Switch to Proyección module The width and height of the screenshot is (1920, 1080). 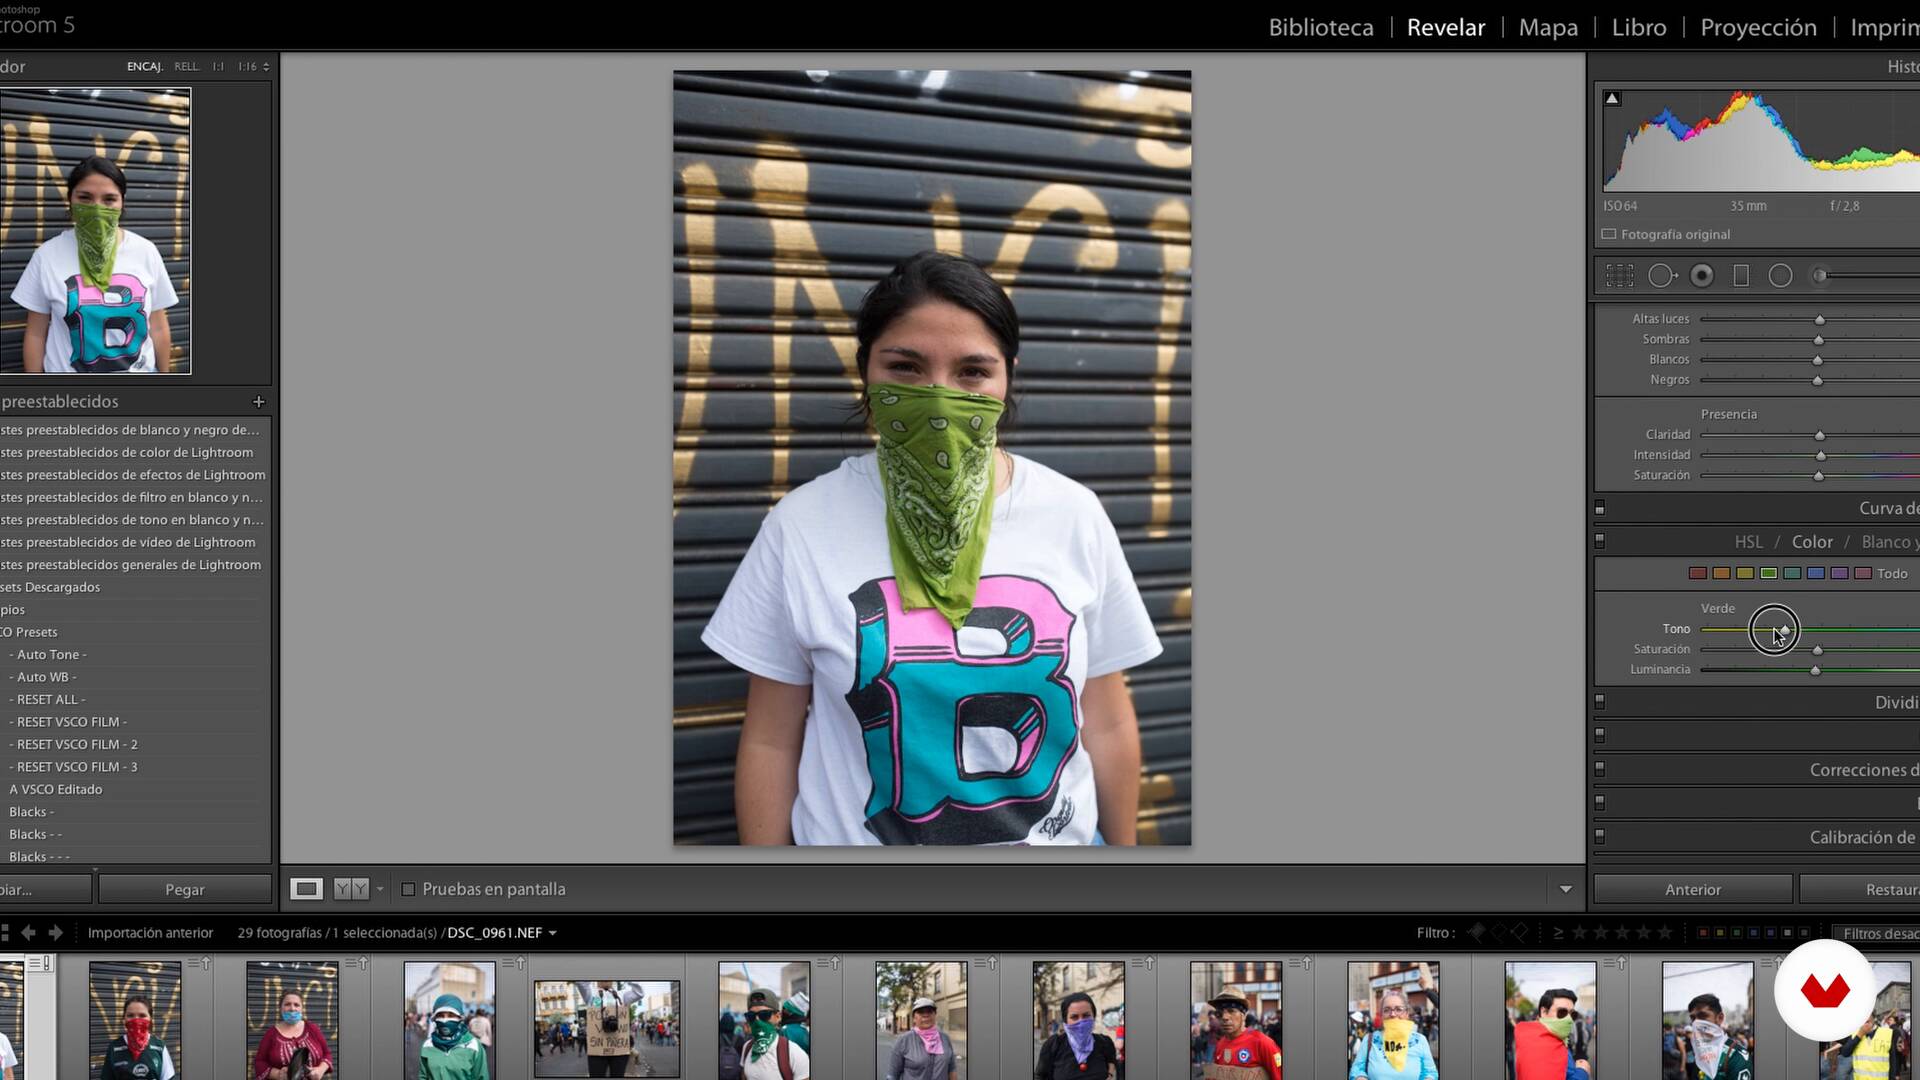point(1758,27)
